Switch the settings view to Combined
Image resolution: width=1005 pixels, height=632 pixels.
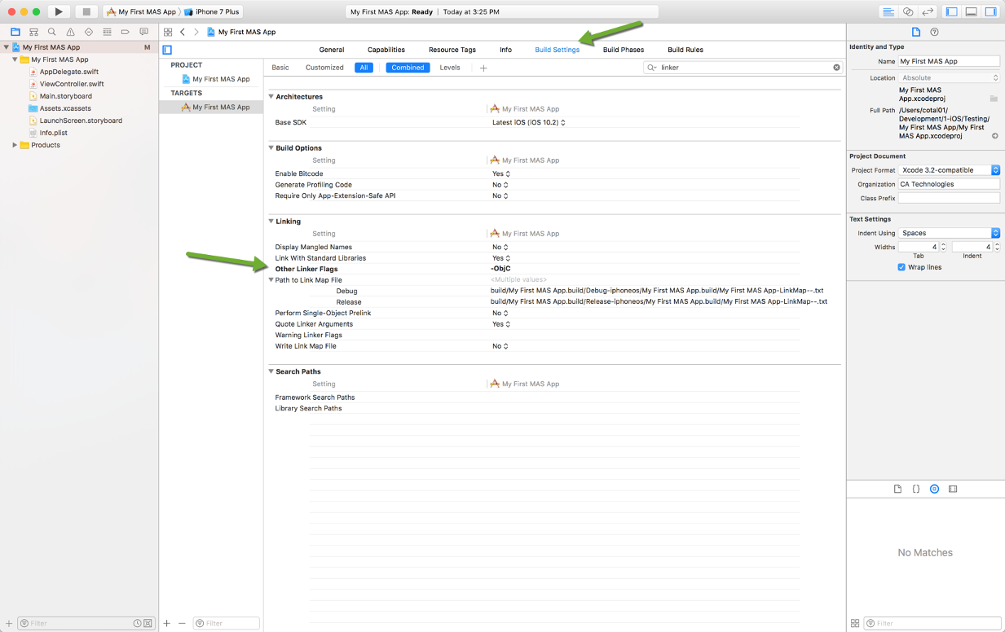pos(408,67)
